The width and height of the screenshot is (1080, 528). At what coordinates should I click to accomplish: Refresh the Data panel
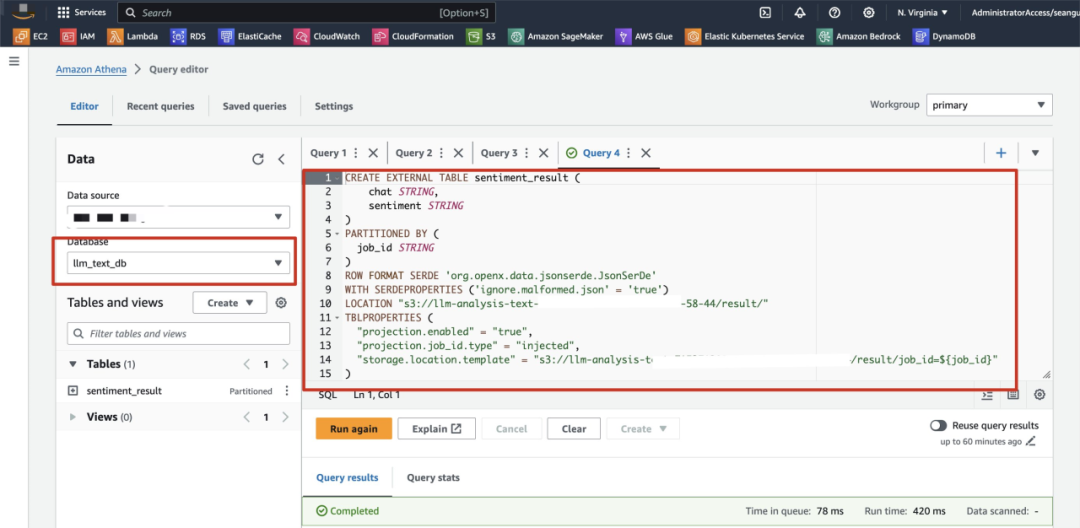(x=258, y=159)
